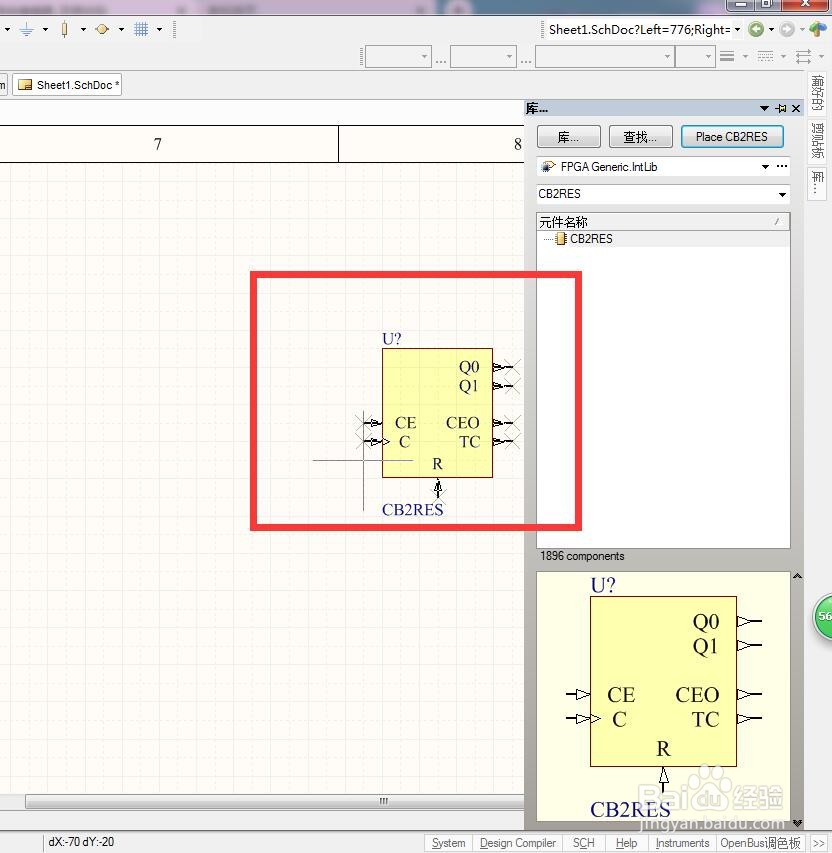Open the 剪贴板 side panel tab
This screenshot has height=853, width=832.
tap(817, 140)
